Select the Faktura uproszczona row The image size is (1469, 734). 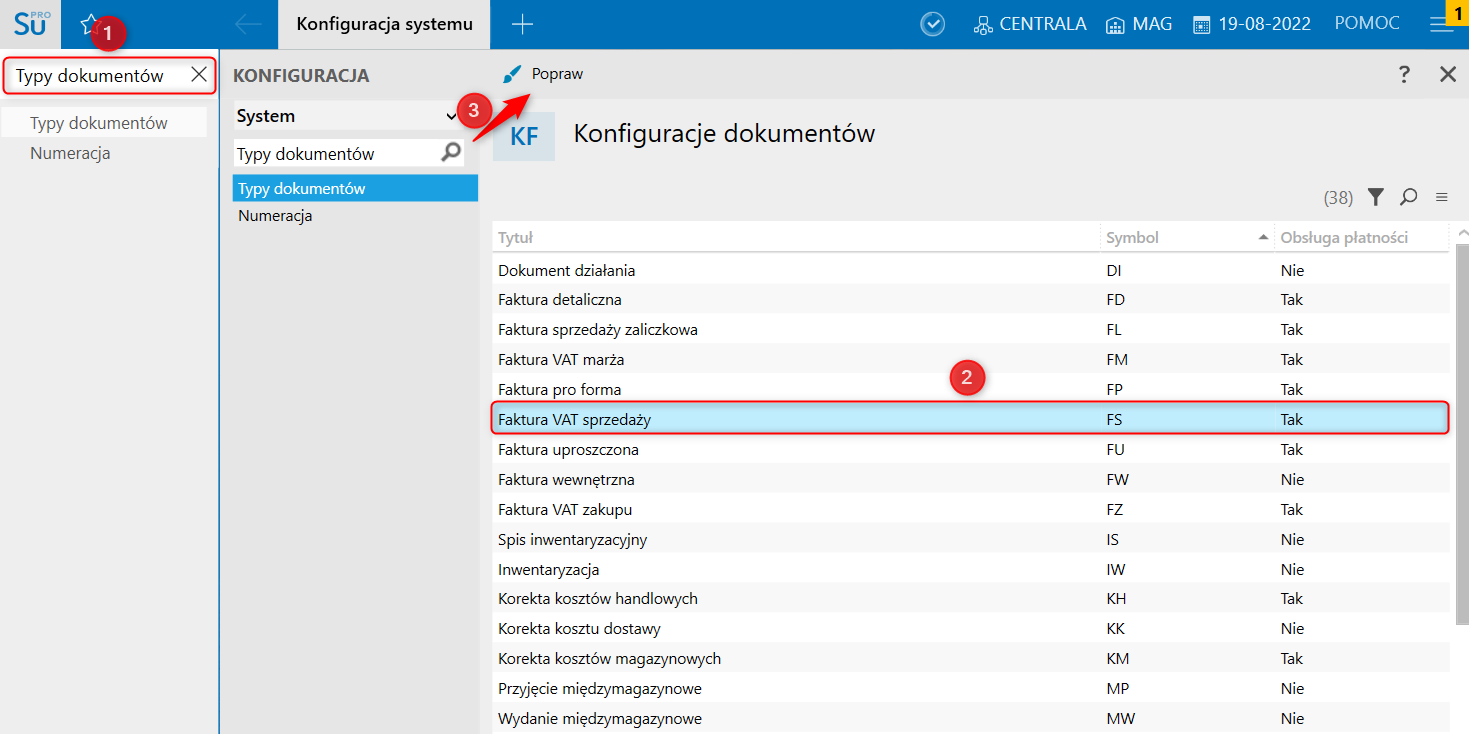click(971, 449)
